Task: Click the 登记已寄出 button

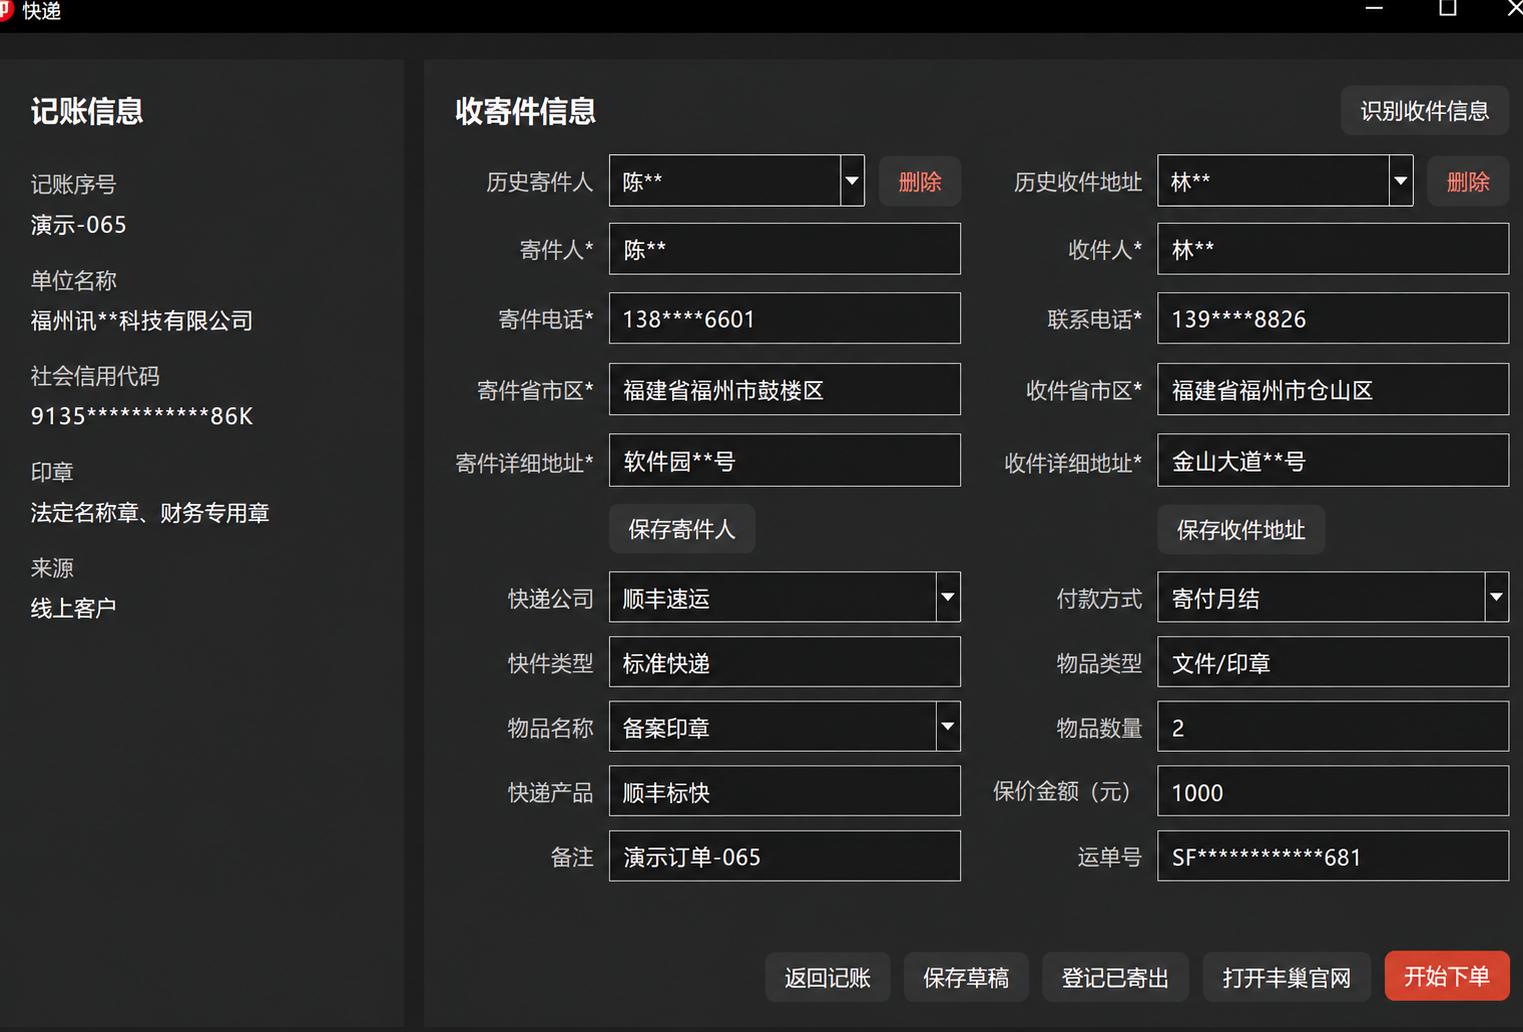Action: [x=1115, y=977]
